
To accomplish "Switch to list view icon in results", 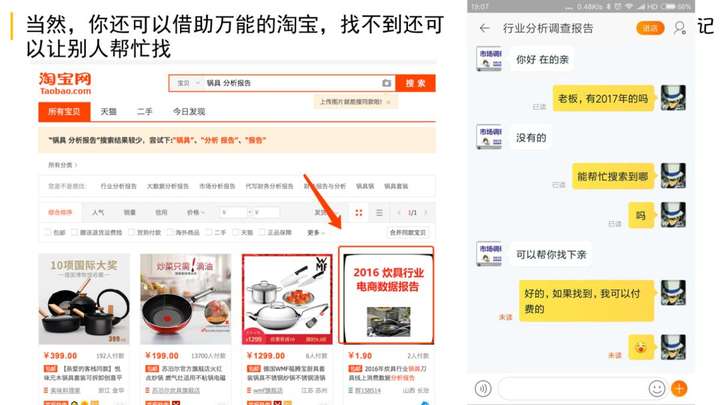I will [379, 213].
